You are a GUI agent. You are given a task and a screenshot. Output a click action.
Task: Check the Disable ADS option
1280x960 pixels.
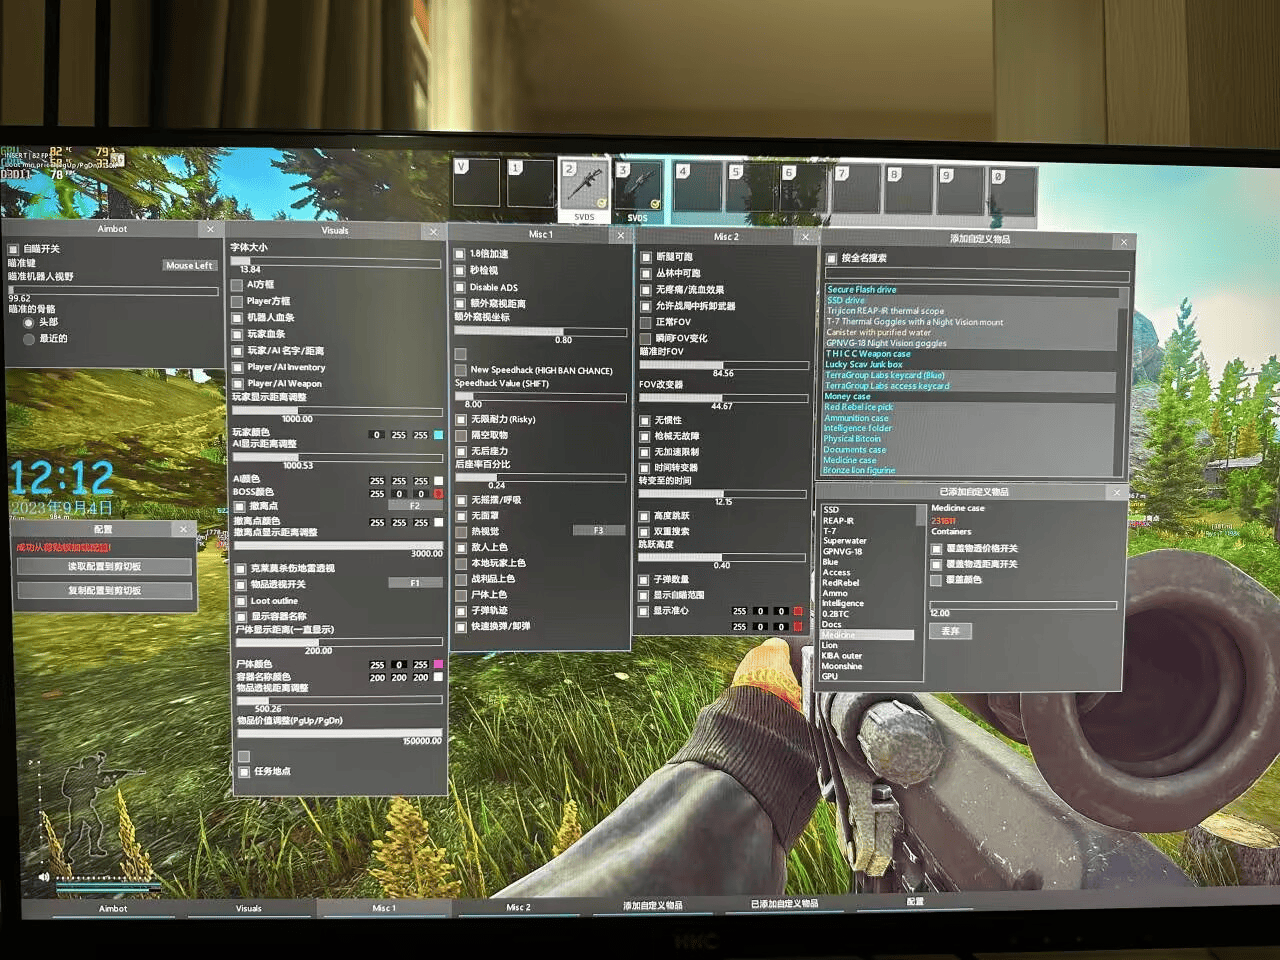pyautogui.click(x=460, y=287)
